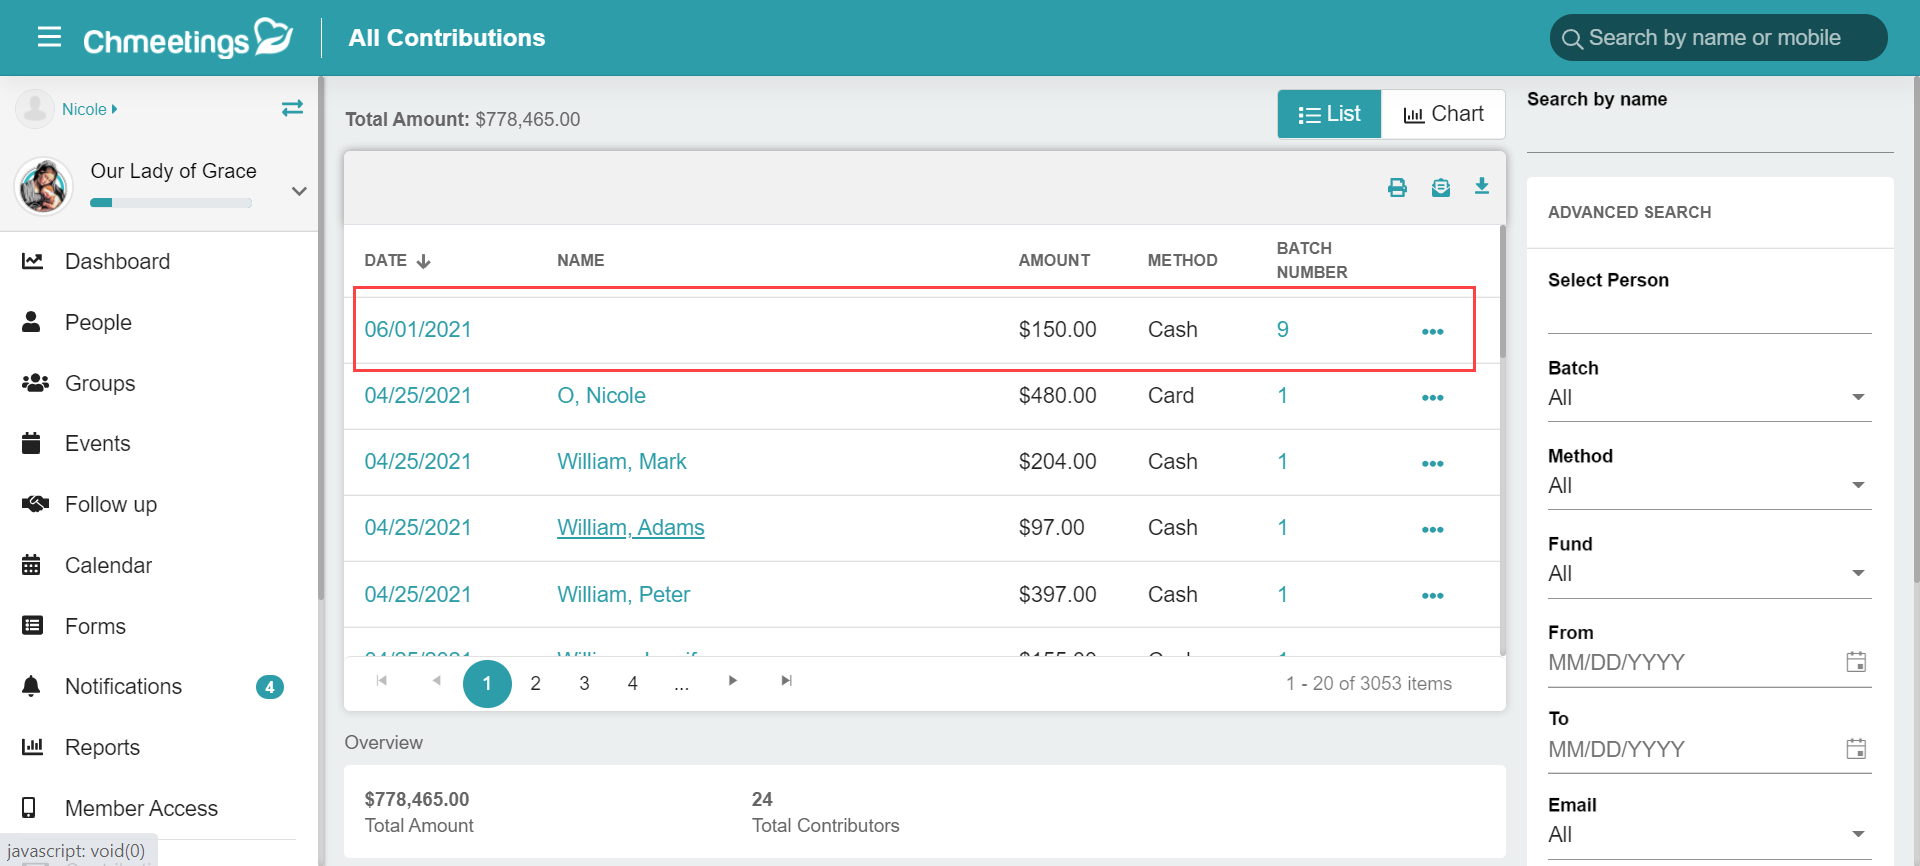
Task: Click the Select Person input field
Action: point(1709,314)
